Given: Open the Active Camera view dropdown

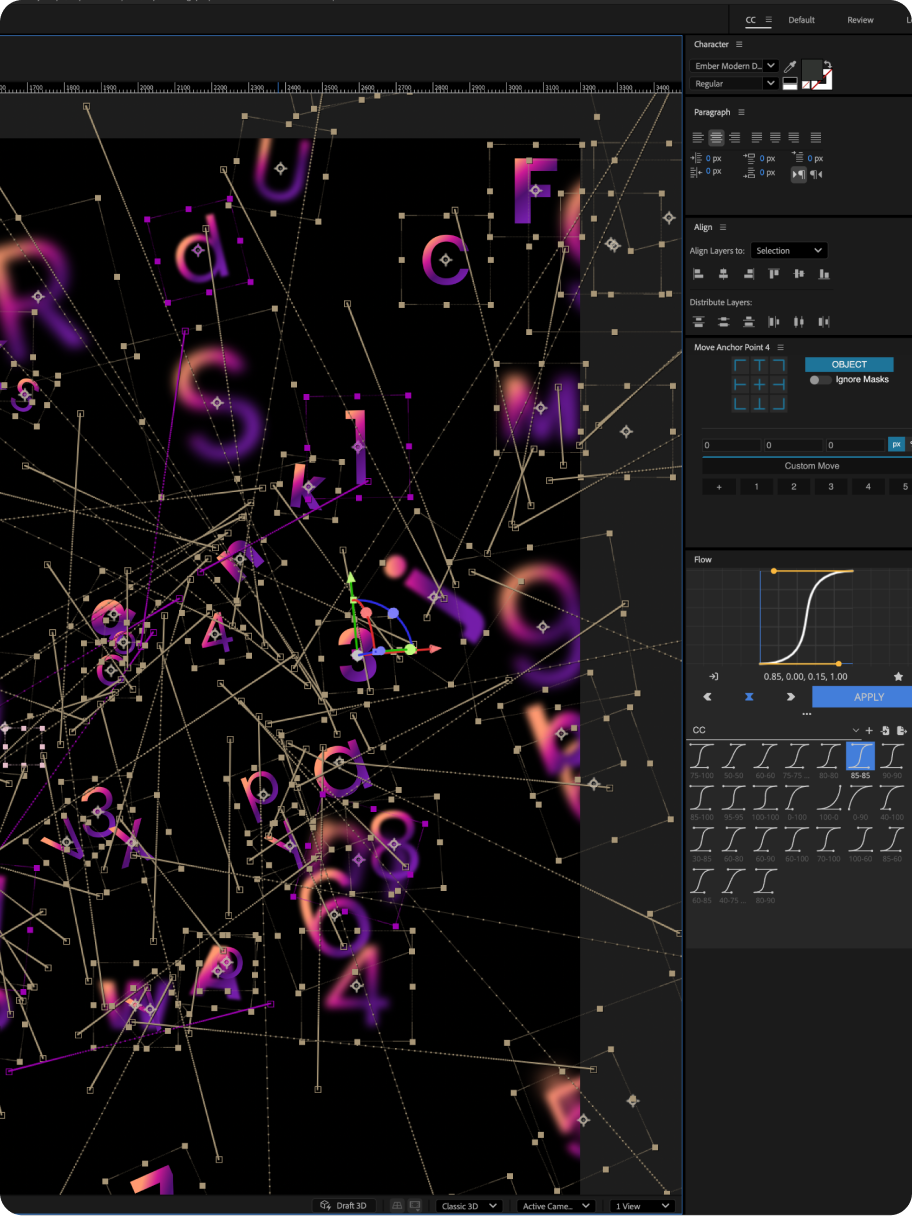Looking at the screenshot, I should [x=556, y=1206].
